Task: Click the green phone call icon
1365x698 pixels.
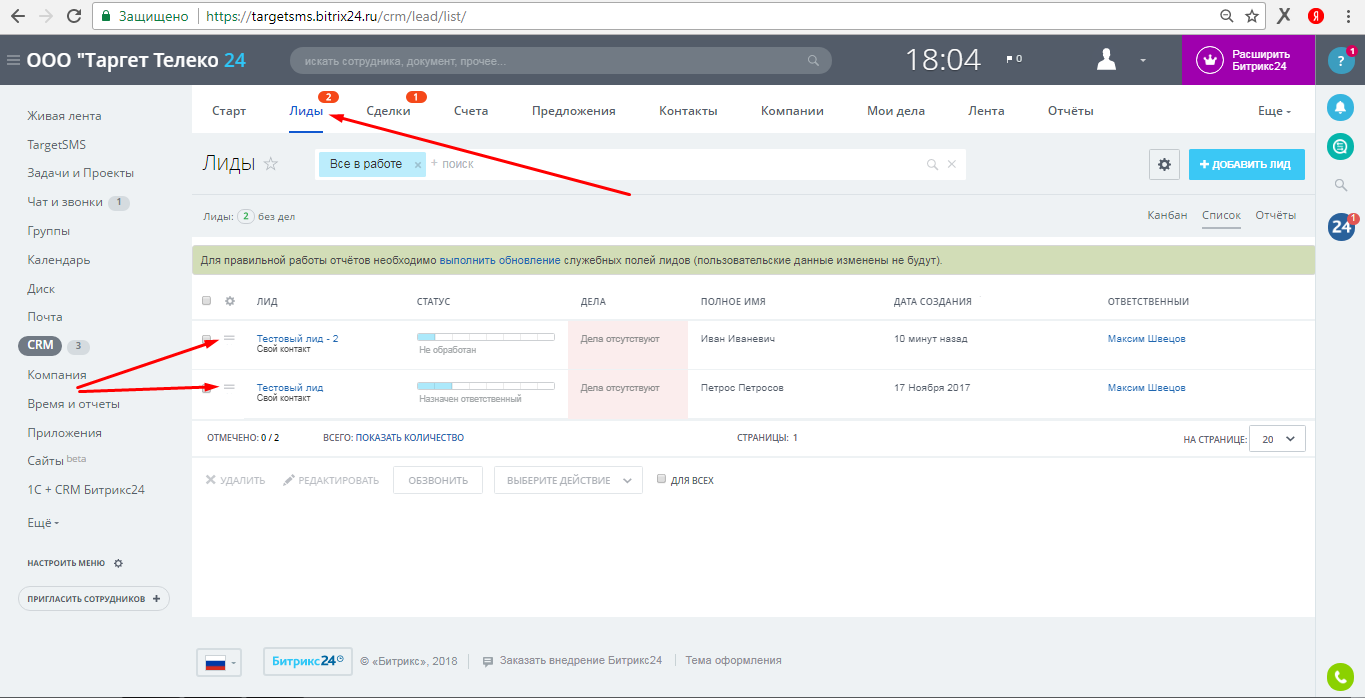Action: pos(1340,677)
